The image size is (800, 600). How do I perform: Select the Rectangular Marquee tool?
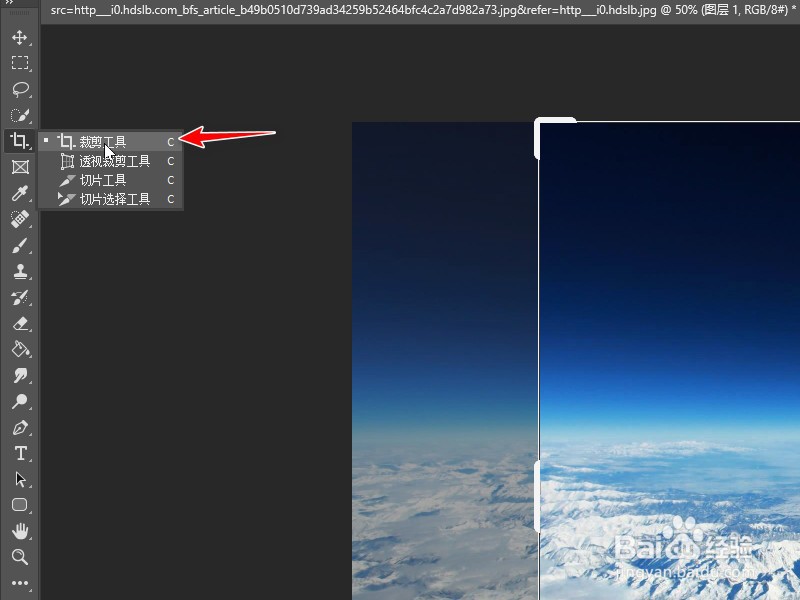point(20,63)
